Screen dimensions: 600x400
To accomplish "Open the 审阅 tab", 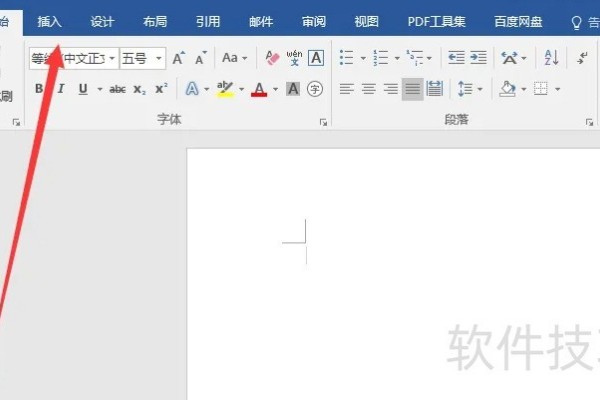I will [x=314, y=21].
